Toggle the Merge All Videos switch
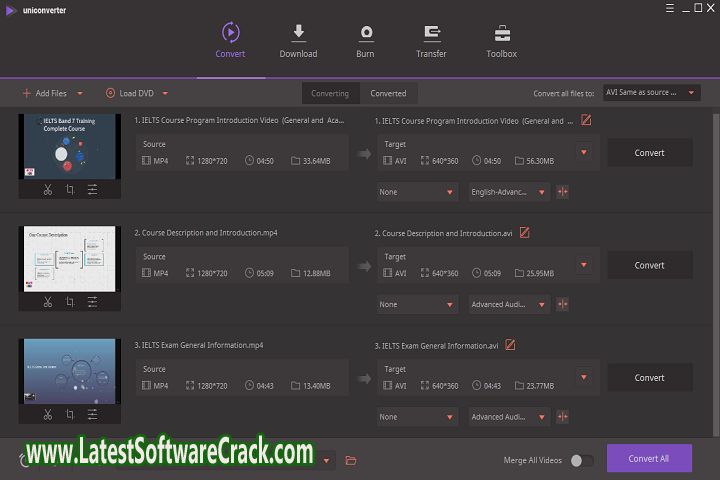Viewport: 720px width, 480px height. click(581, 460)
